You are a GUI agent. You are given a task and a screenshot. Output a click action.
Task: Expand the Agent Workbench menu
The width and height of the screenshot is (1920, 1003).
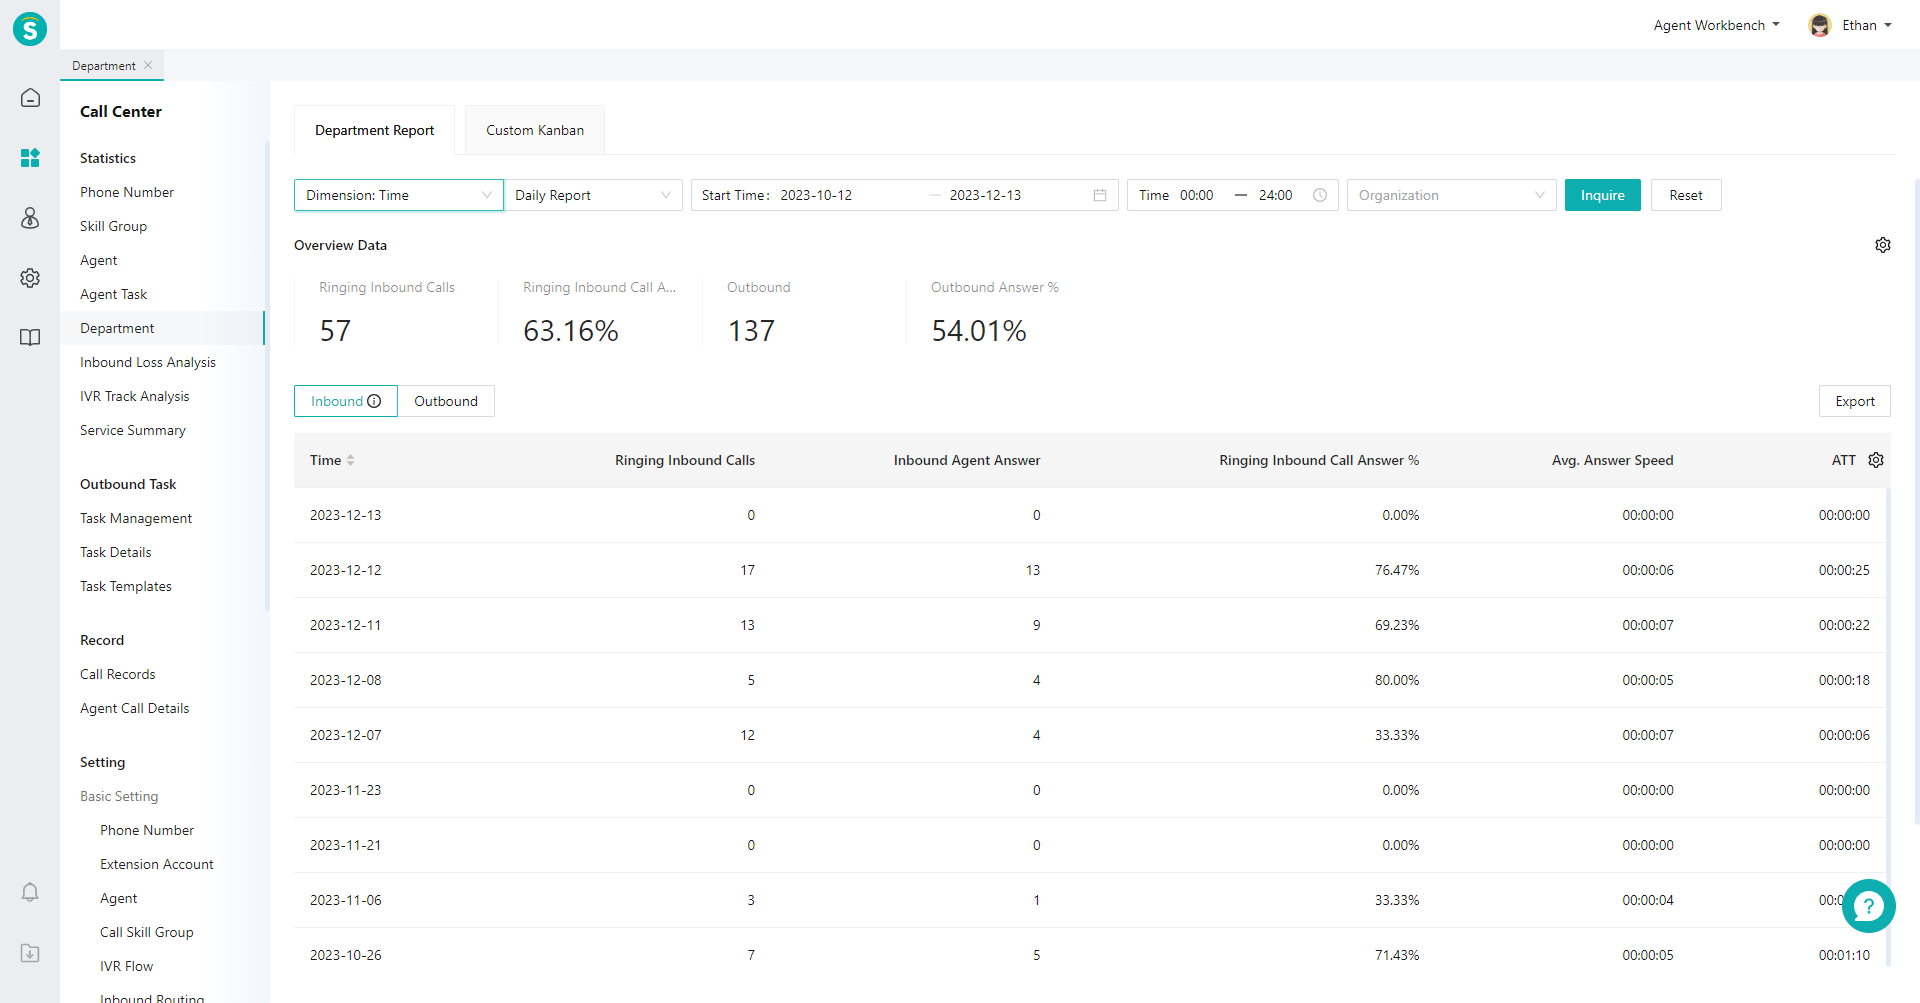tap(1716, 25)
